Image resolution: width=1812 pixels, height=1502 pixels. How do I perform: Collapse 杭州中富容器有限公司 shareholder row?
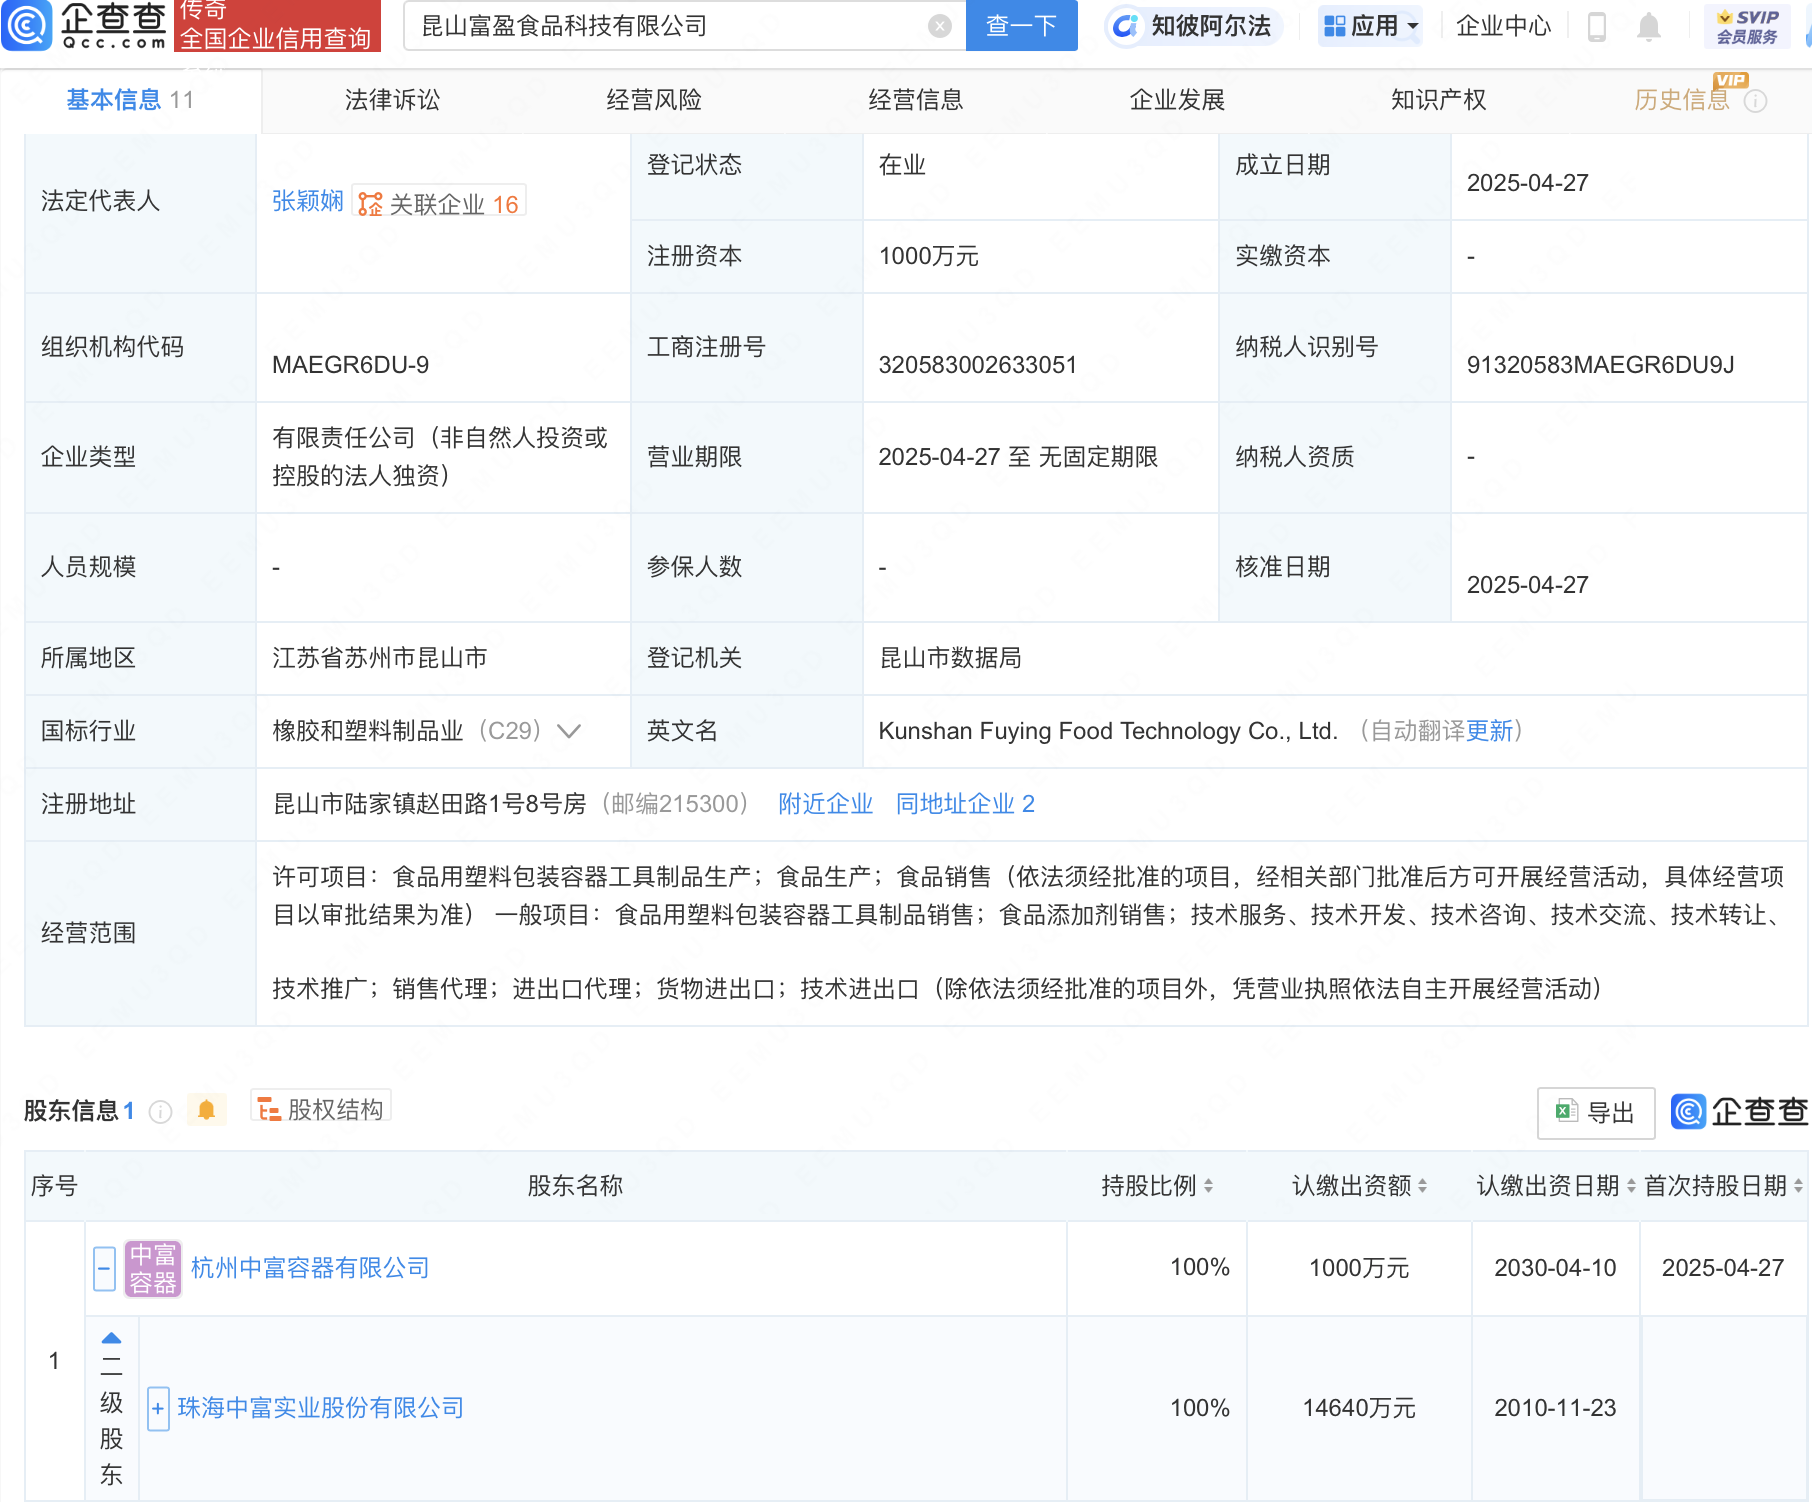pyautogui.click(x=104, y=1268)
